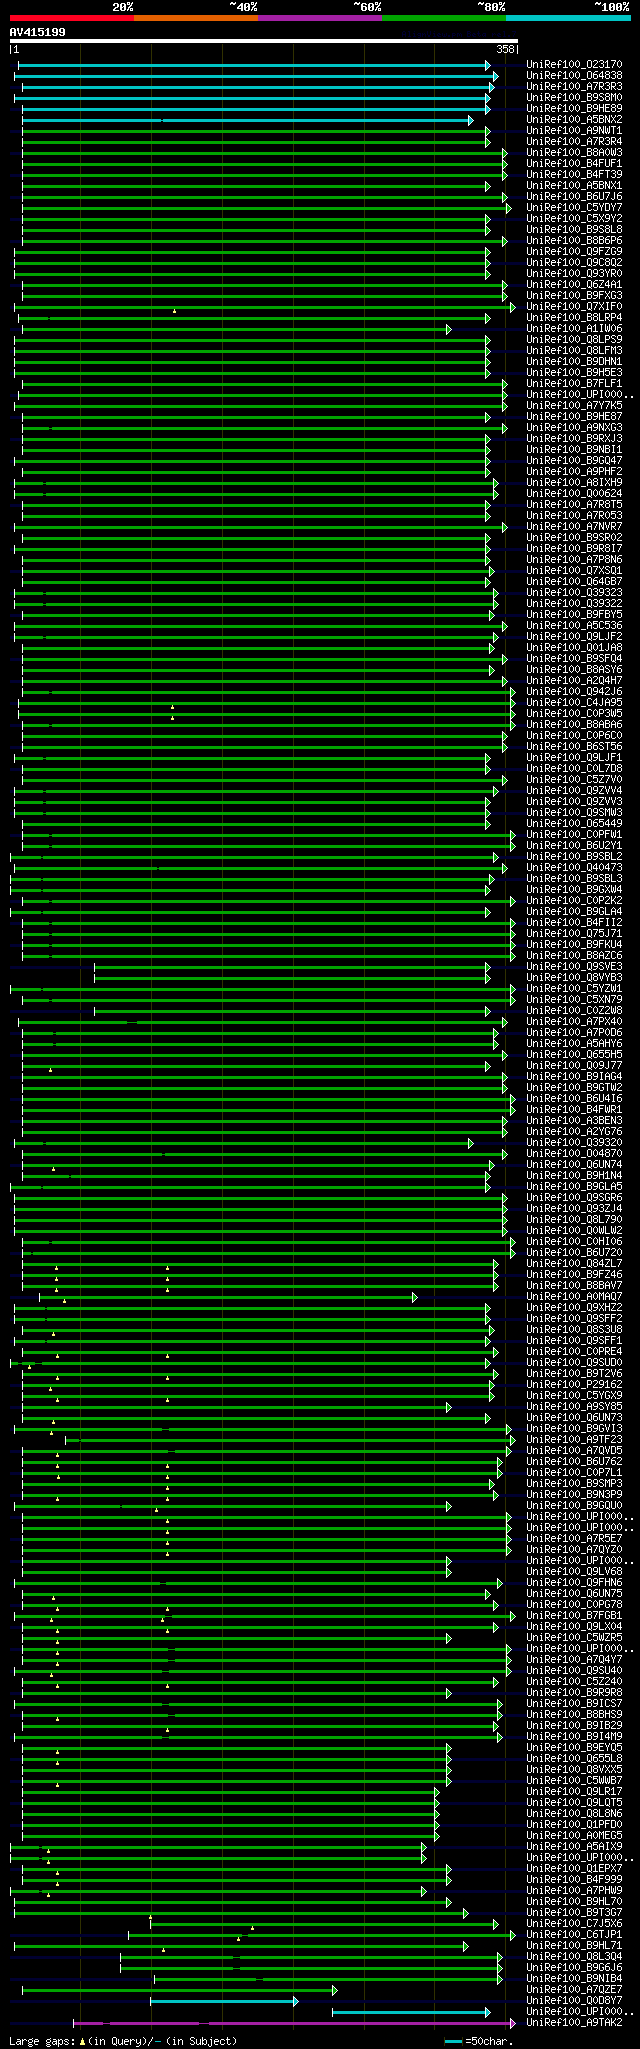Image resolution: width=640 pixels, height=2049 pixels.
Task: Click the cyan ~100% identity legend segment
Action: (x=568, y=17)
